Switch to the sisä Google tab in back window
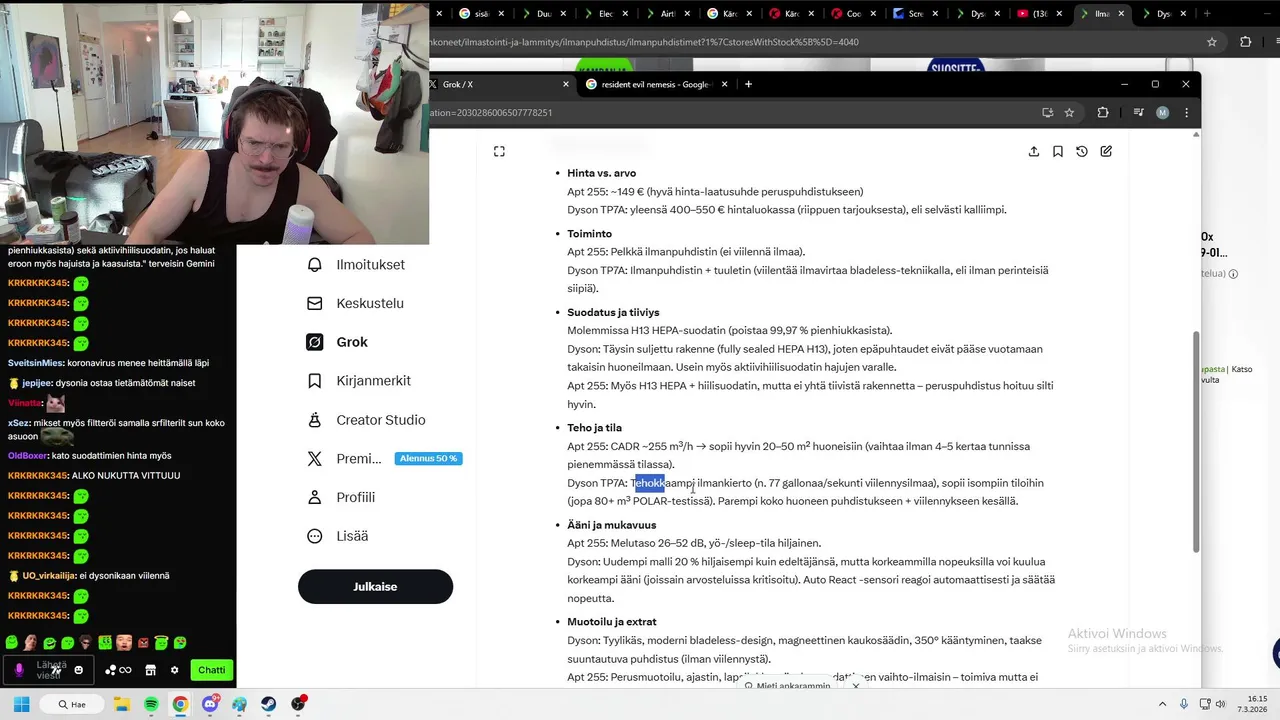This screenshot has height=720, width=1280. pyautogui.click(x=482, y=14)
